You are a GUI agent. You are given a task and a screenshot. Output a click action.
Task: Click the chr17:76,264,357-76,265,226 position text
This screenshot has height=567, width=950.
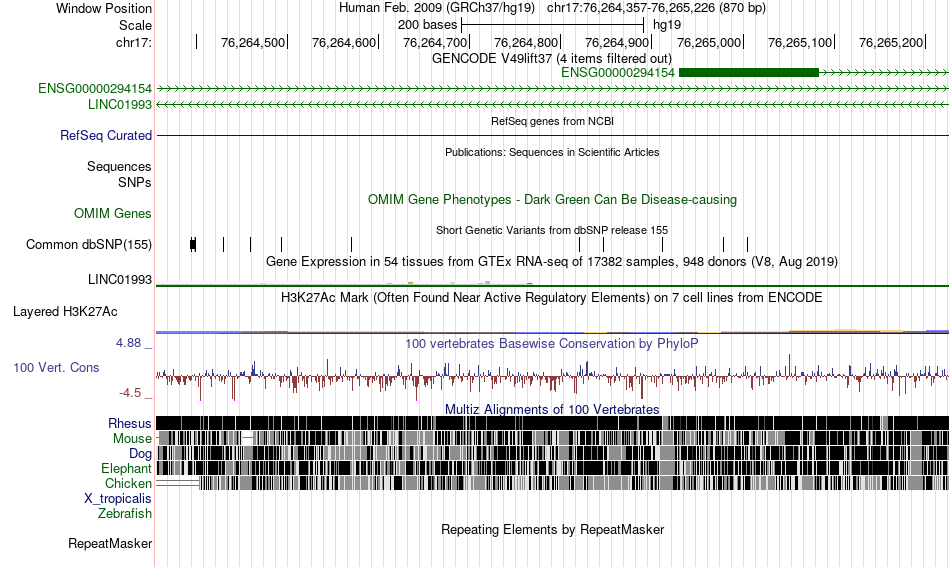pyautogui.click(x=656, y=8)
